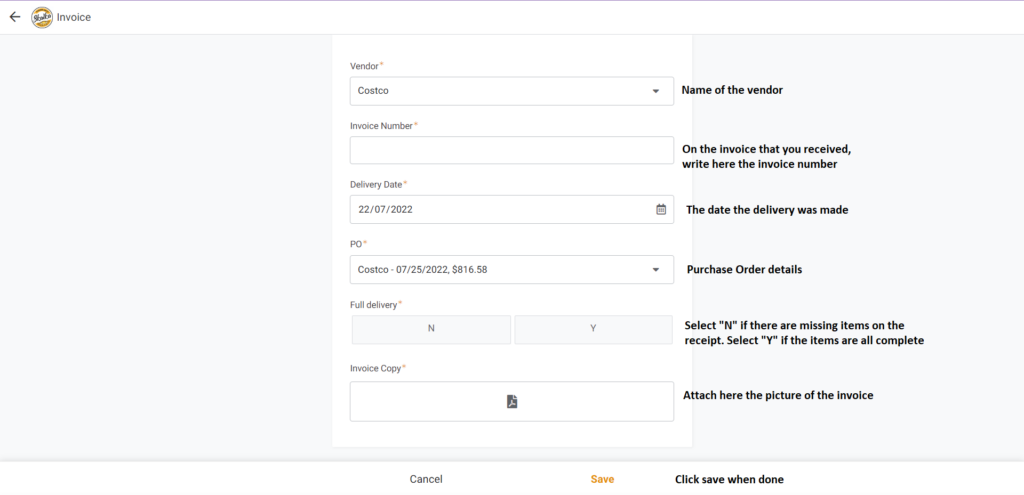Expand the Vendor dropdown arrow
The width and height of the screenshot is (1024, 495).
(x=656, y=91)
